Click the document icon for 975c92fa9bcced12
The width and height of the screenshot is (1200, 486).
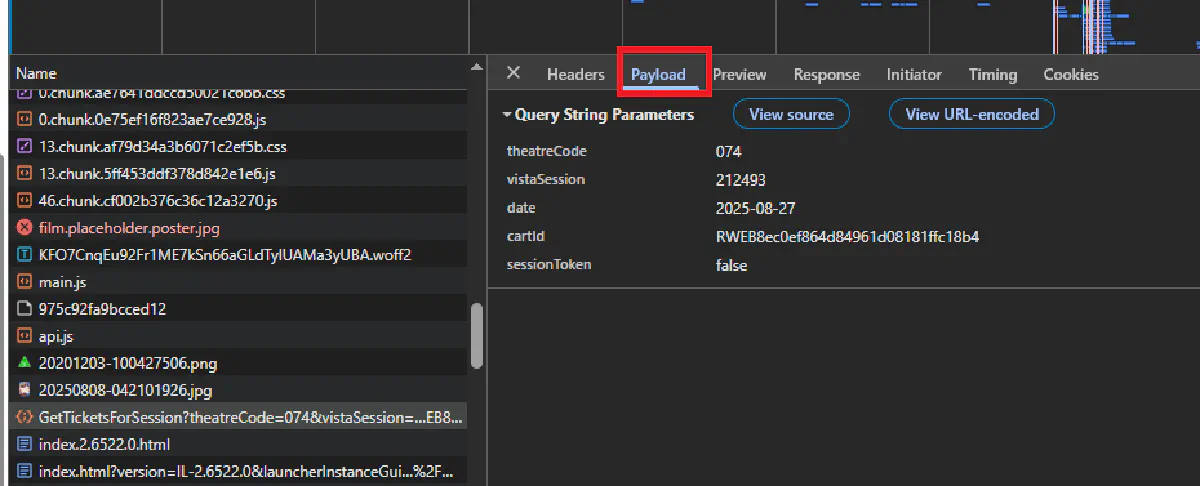[25, 310]
